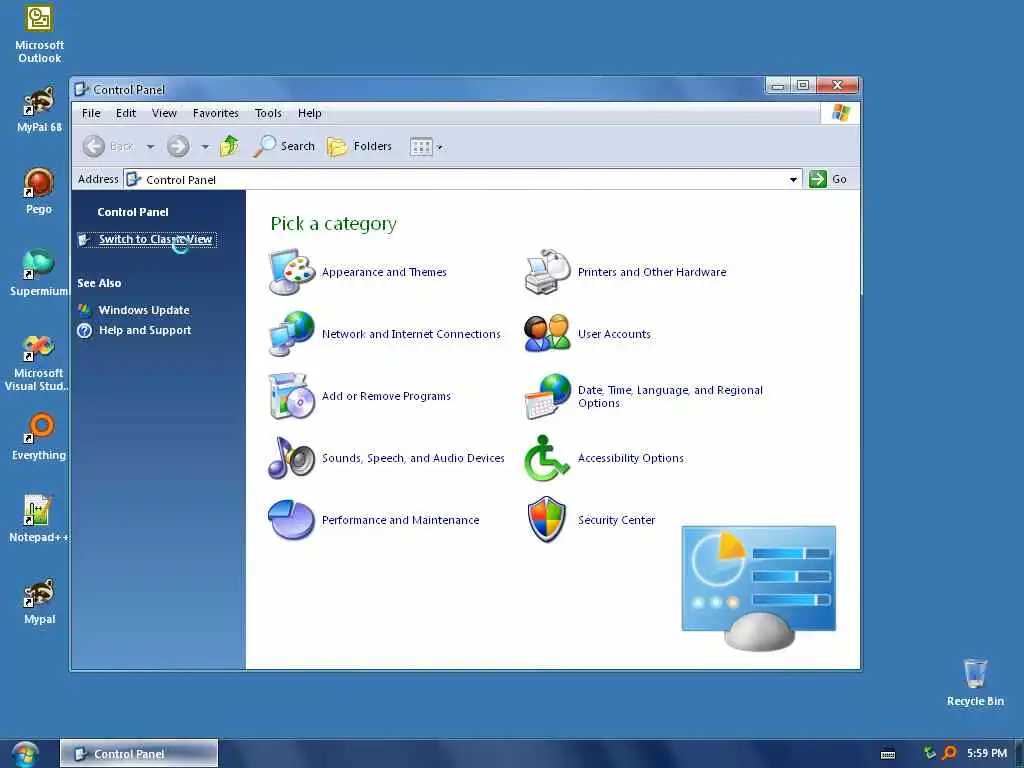This screenshot has width=1024, height=768.
Task: Open Sounds, Speech, Audio speaker icon
Action: click(291, 458)
